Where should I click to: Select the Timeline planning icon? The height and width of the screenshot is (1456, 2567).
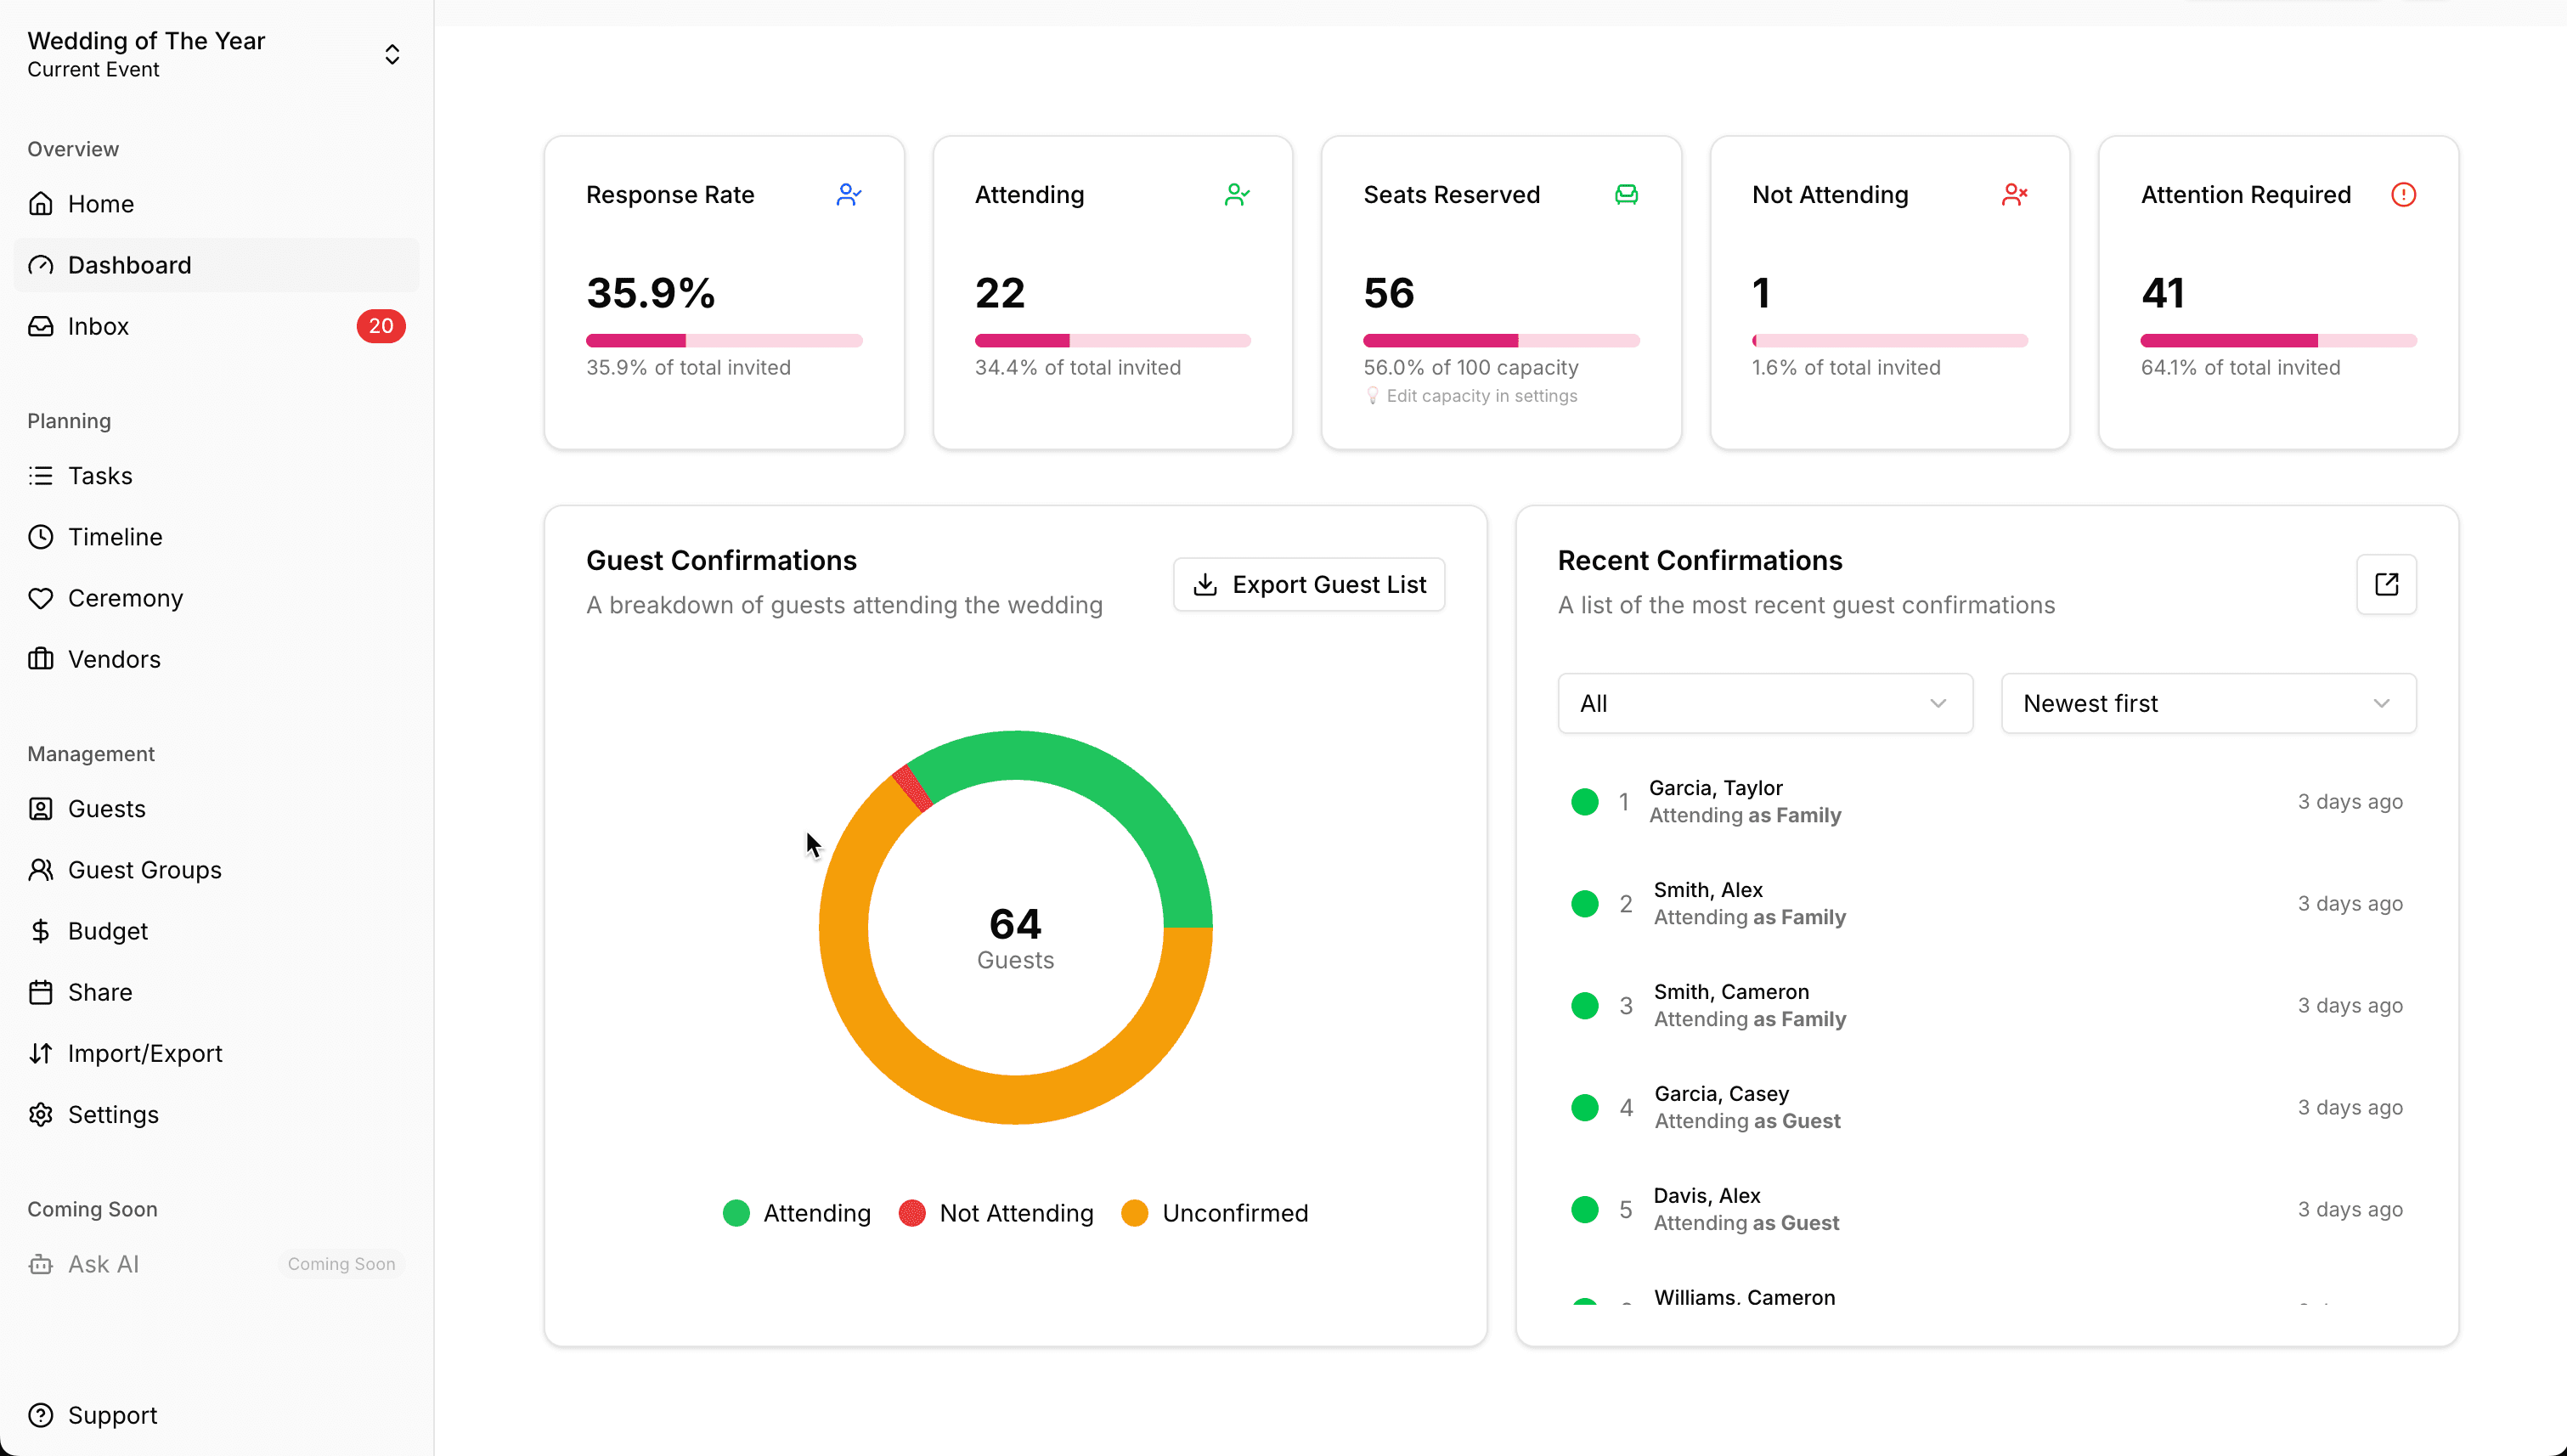tap(41, 536)
